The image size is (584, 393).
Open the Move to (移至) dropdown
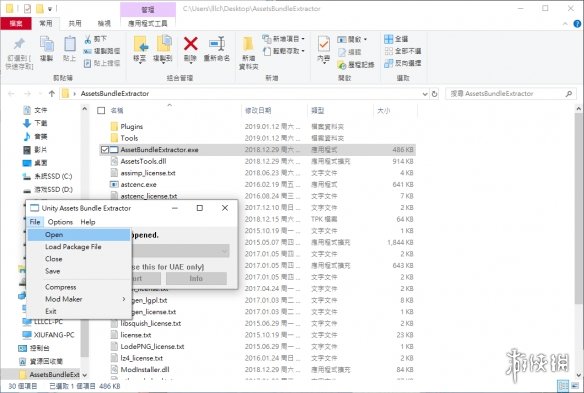point(141,63)
